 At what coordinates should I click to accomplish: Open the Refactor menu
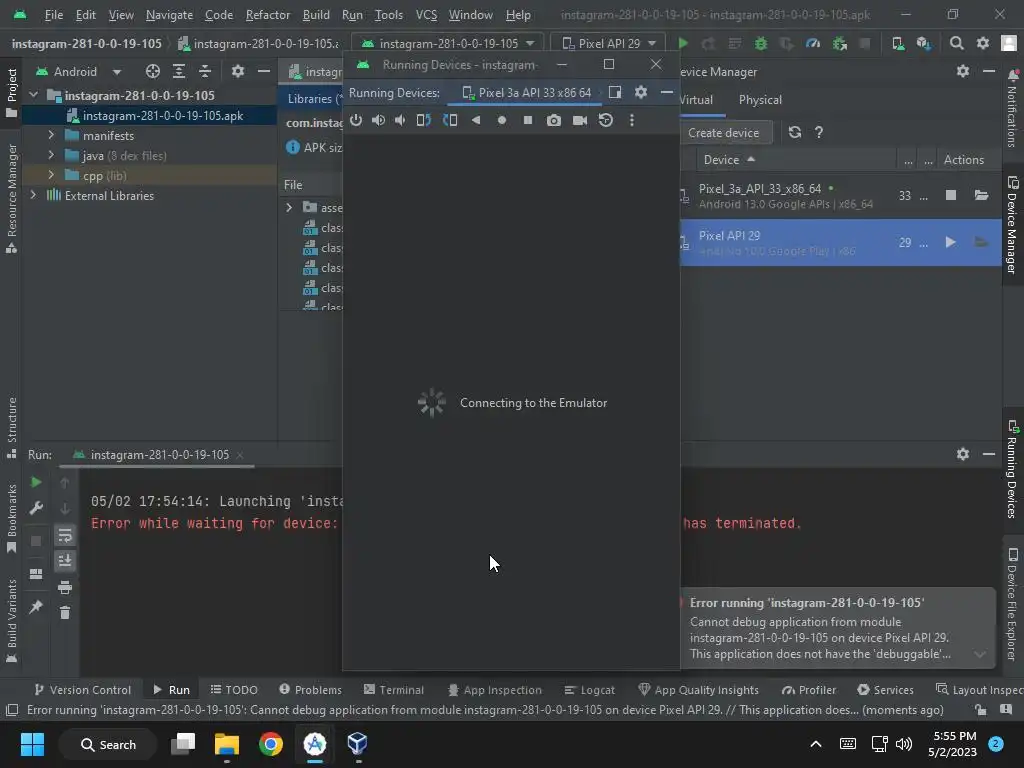coord(268,14)
